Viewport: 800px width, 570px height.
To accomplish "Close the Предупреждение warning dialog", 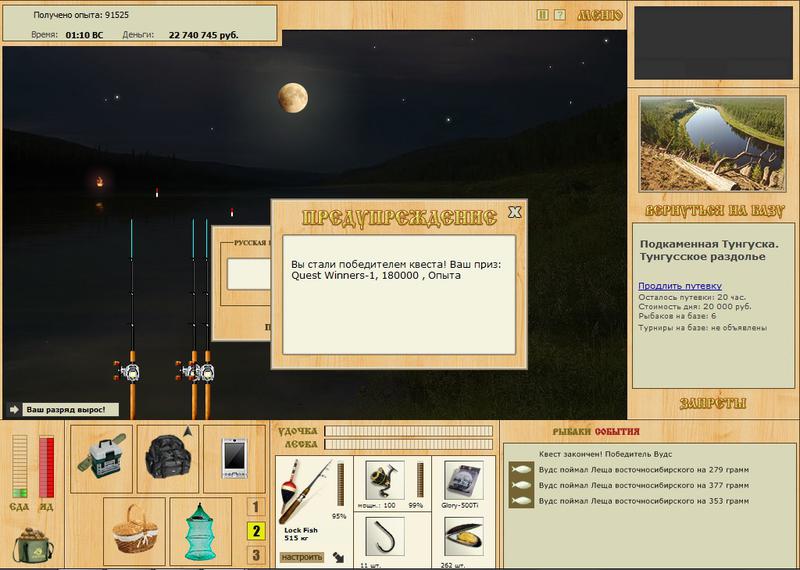I will coord(514,212).
